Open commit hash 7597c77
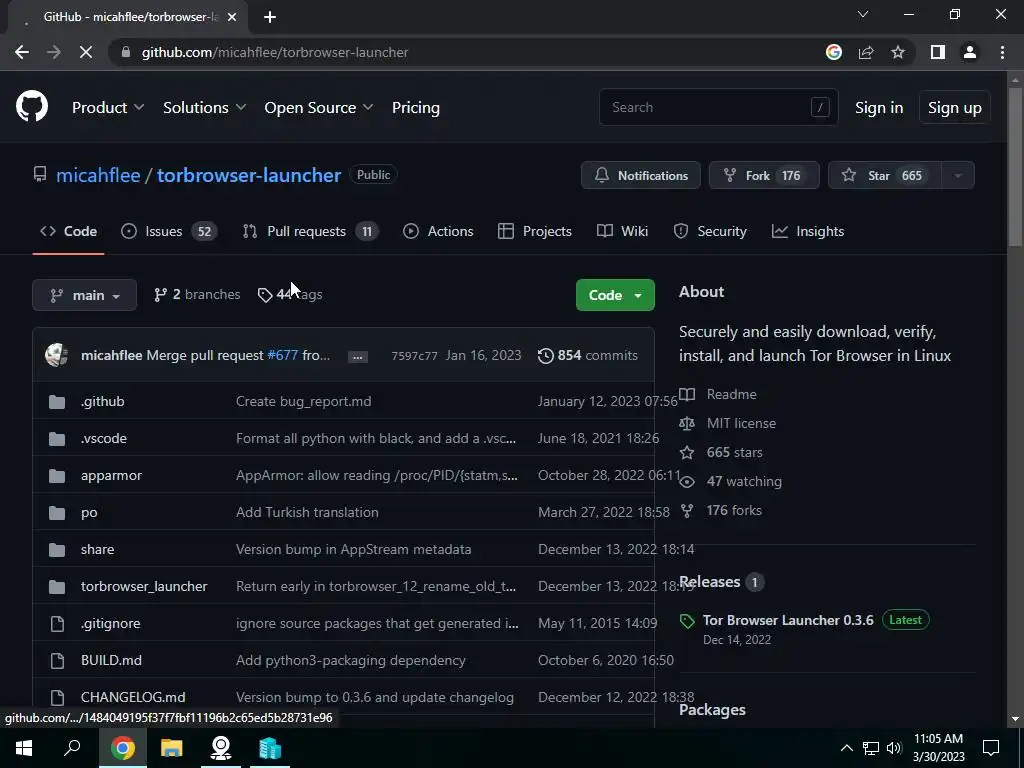The image size is (1024, 768). 414,356
